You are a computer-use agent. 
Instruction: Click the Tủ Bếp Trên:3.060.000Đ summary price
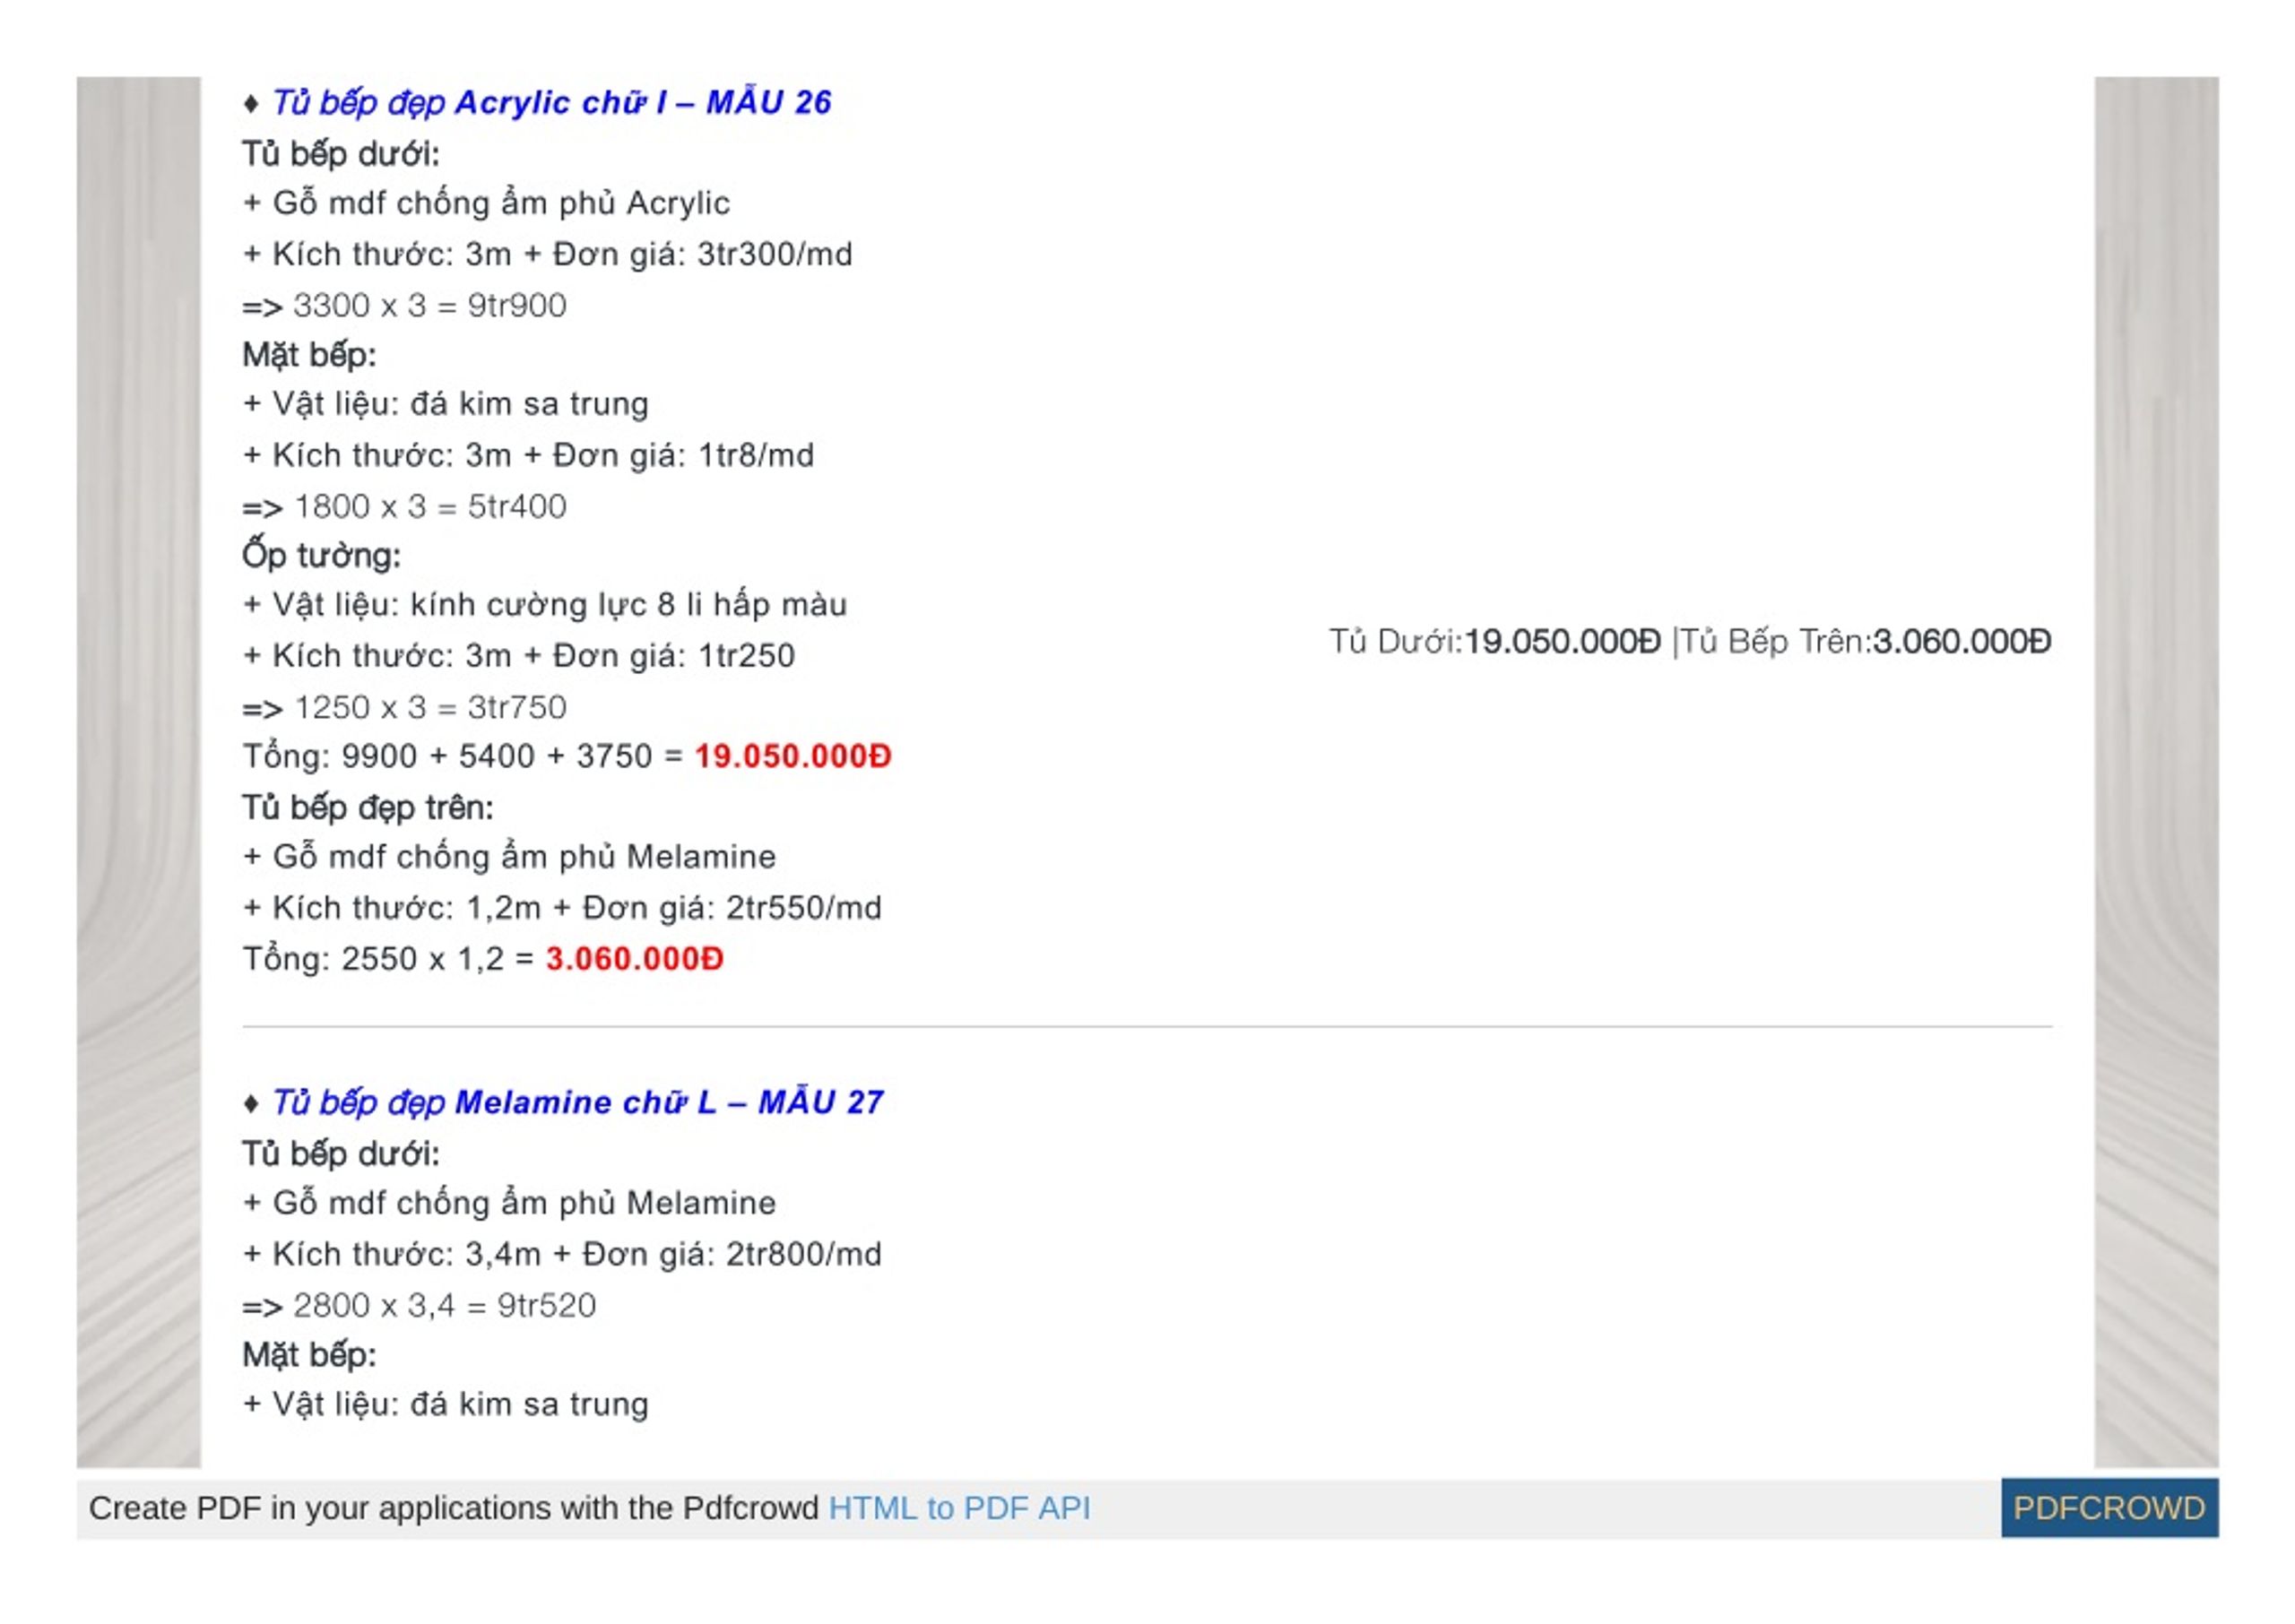[1866, 641]
